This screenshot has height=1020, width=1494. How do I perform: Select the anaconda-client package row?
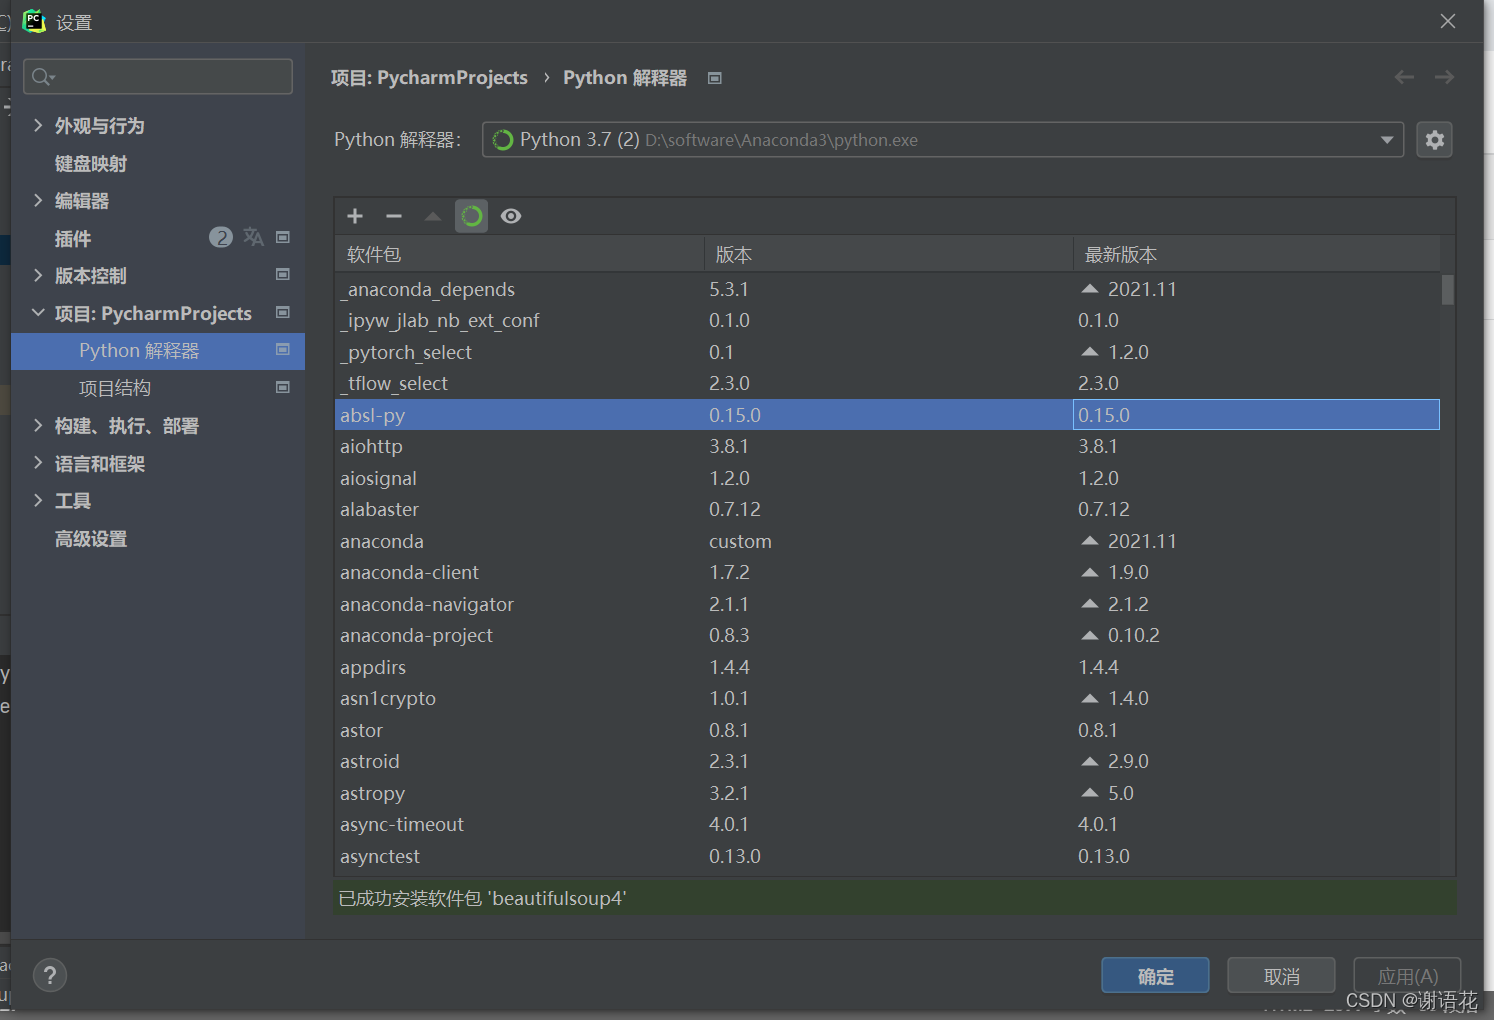pyautogui.click(x=888, y=572)
